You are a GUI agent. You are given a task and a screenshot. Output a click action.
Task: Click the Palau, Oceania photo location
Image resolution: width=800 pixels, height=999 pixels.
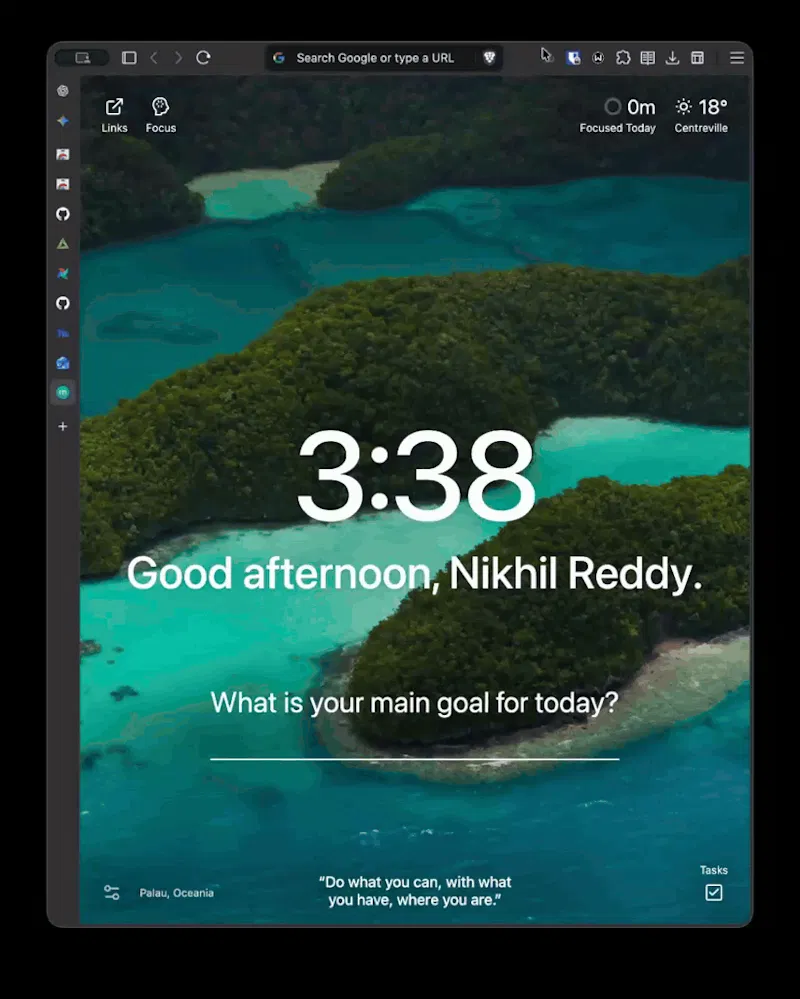176,893
